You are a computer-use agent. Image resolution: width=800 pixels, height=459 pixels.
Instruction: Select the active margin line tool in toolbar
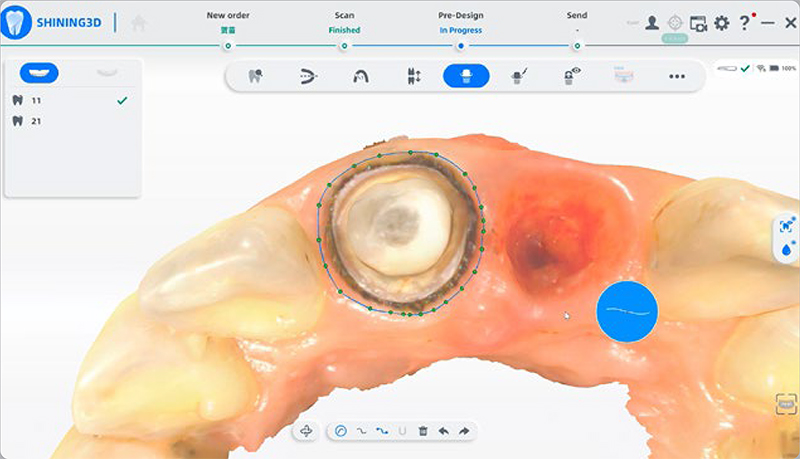point(466,76)
